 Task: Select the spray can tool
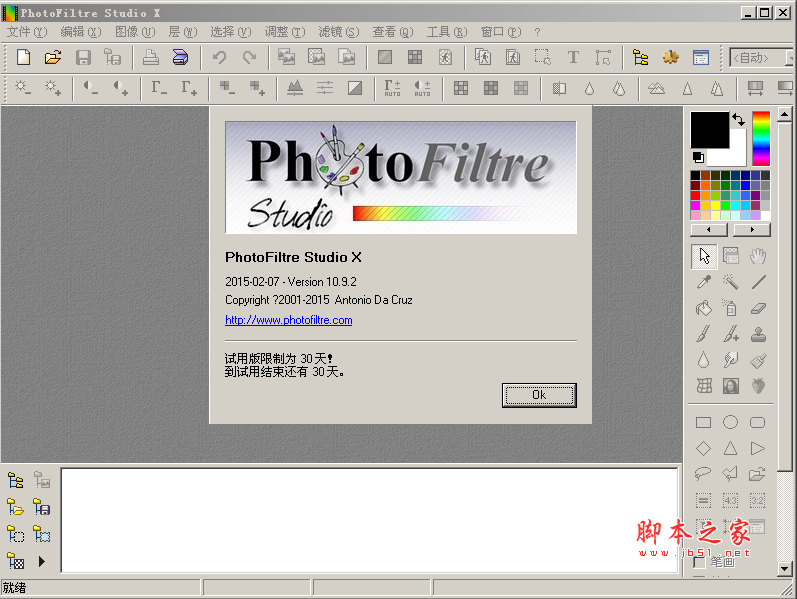(730, 308)
